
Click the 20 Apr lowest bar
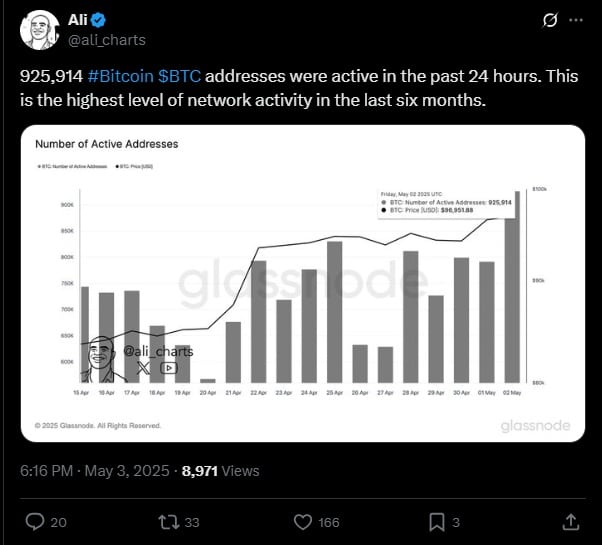[x=208, y=381]
